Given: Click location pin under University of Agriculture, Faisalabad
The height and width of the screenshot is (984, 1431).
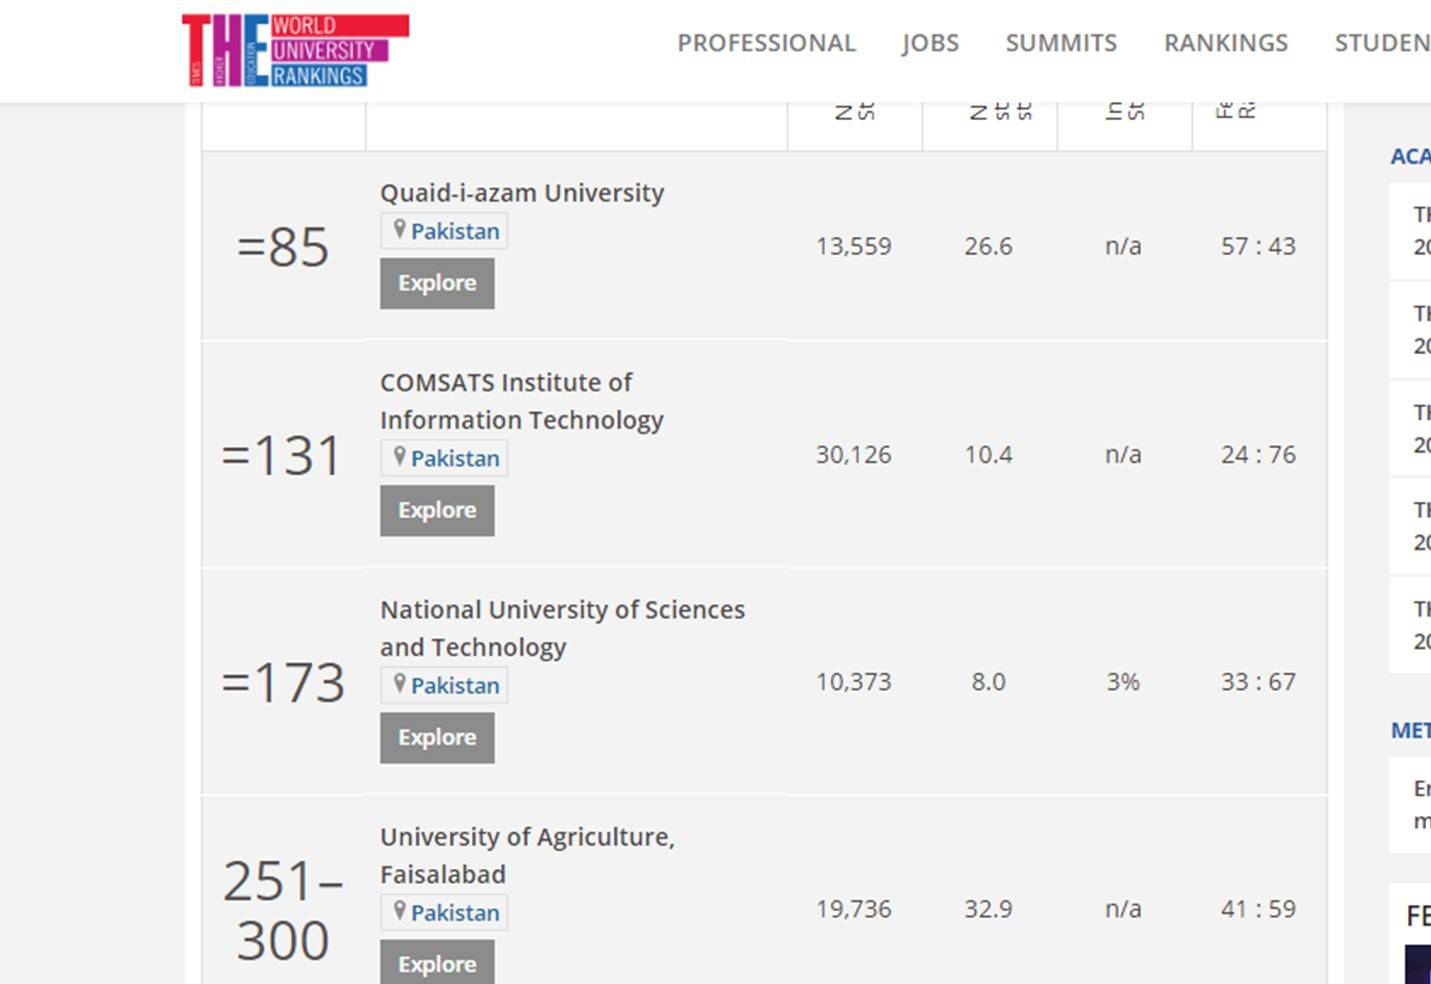Looking at the screenshot, I should tap(399, 910).
